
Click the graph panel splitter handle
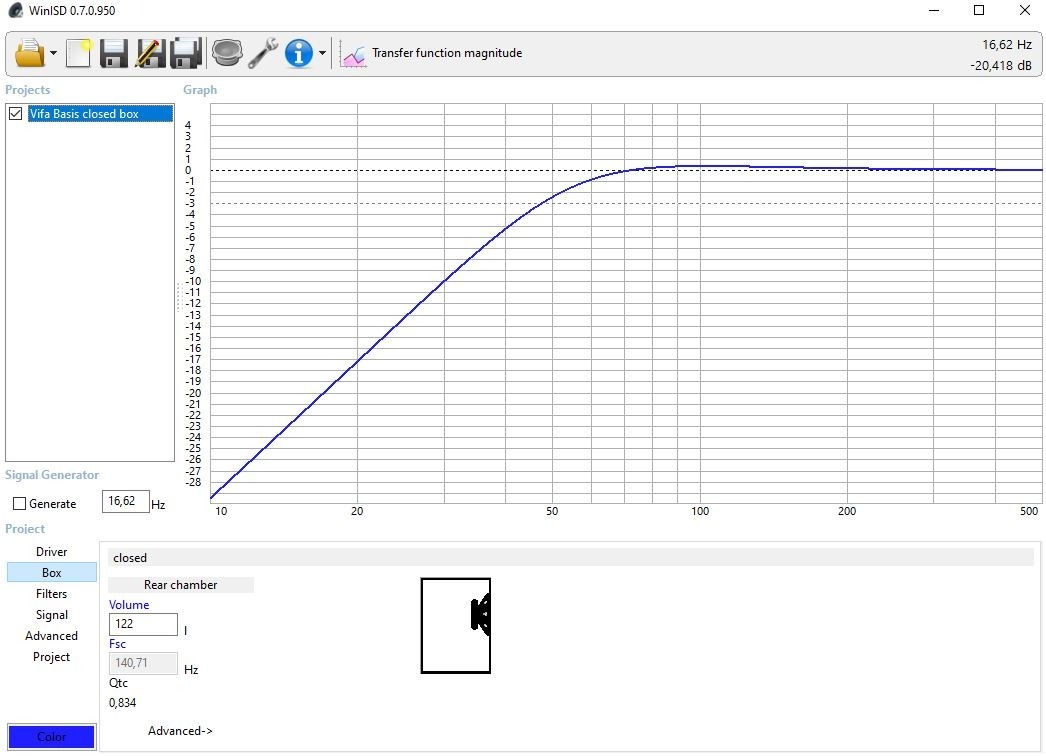point(179,297)
